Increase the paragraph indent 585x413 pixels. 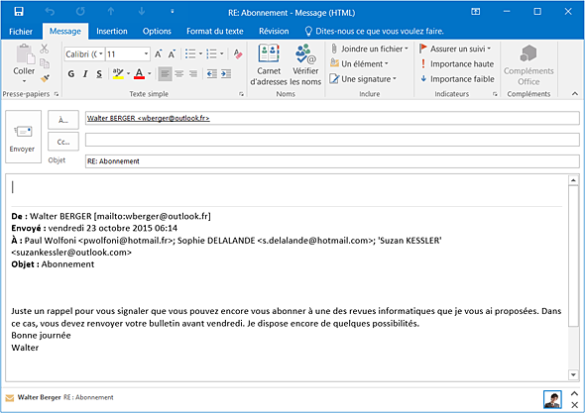[x=226, y=74]
